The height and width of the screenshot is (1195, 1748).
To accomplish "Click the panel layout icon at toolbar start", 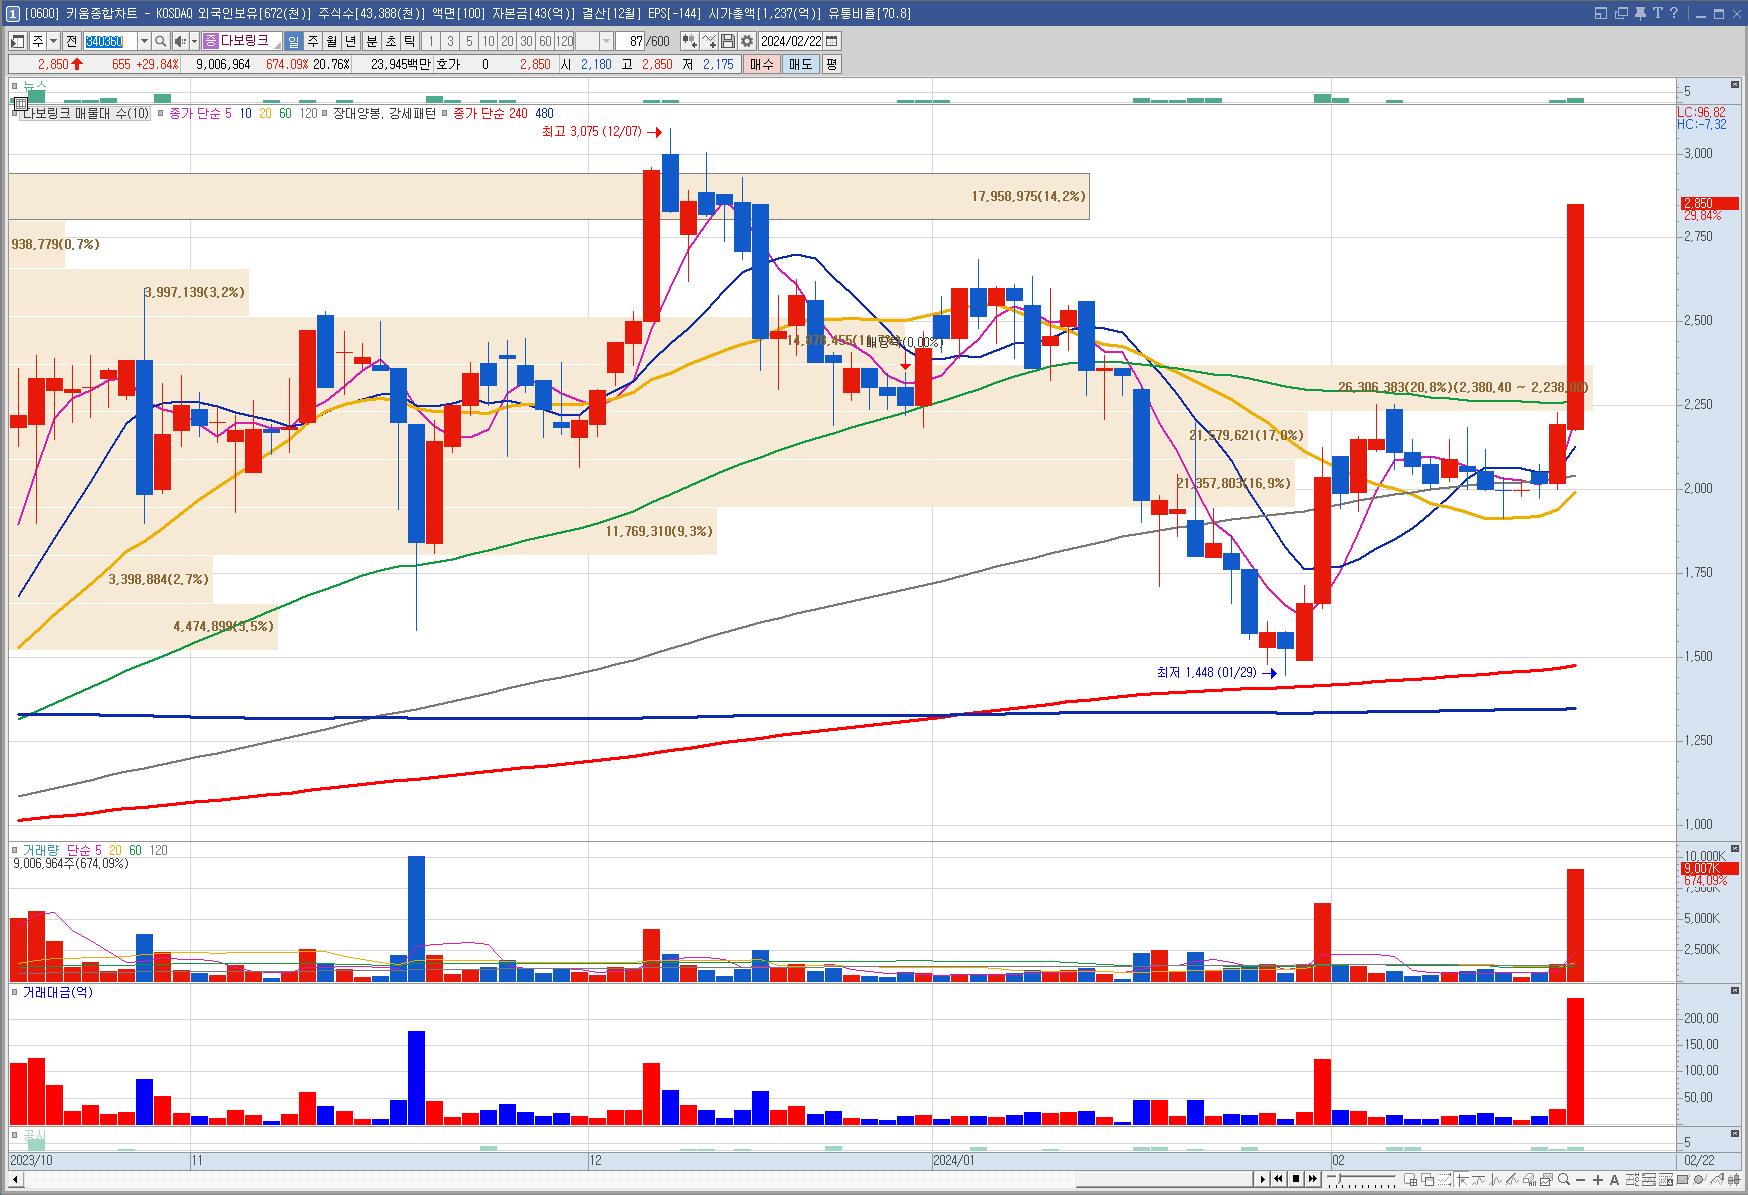I will 18,41.
